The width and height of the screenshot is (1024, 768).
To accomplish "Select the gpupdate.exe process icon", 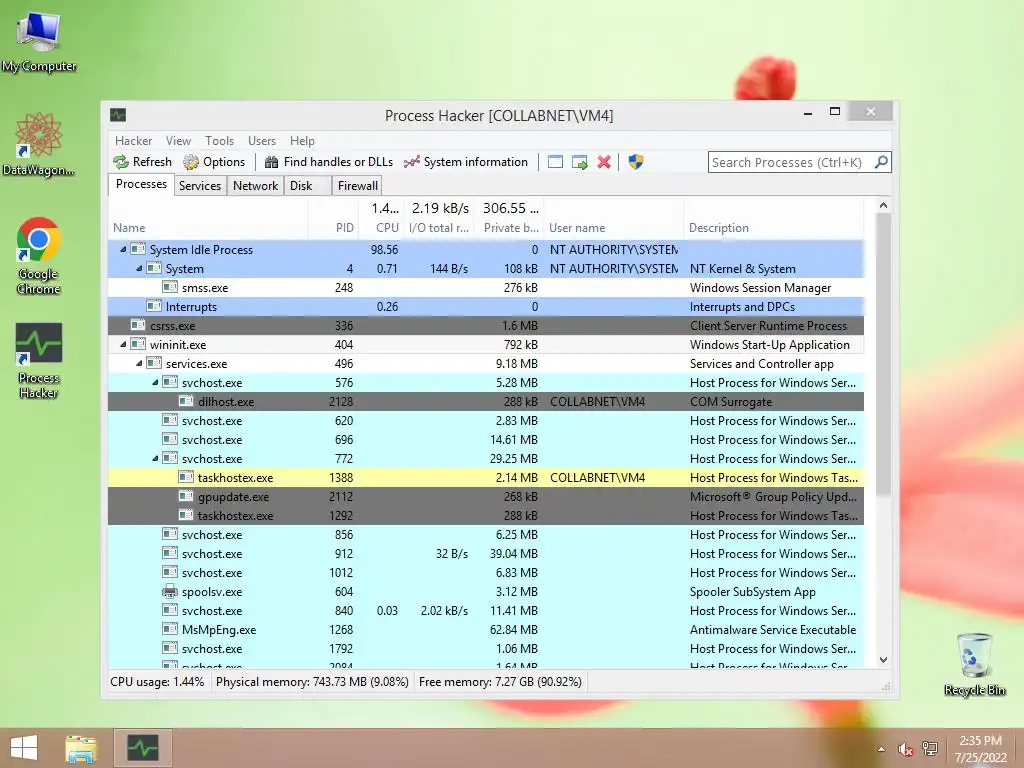I will click(186, 496).
